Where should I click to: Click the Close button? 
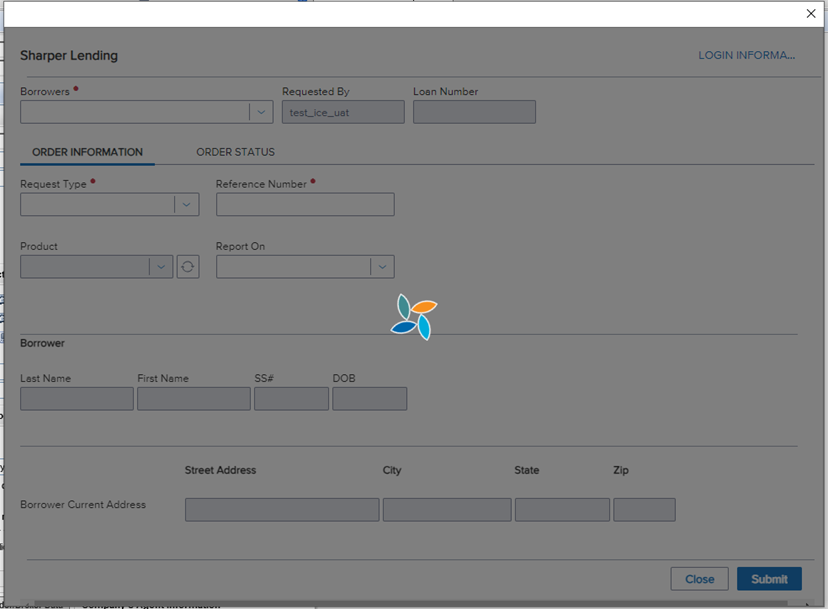coord(699,579)
